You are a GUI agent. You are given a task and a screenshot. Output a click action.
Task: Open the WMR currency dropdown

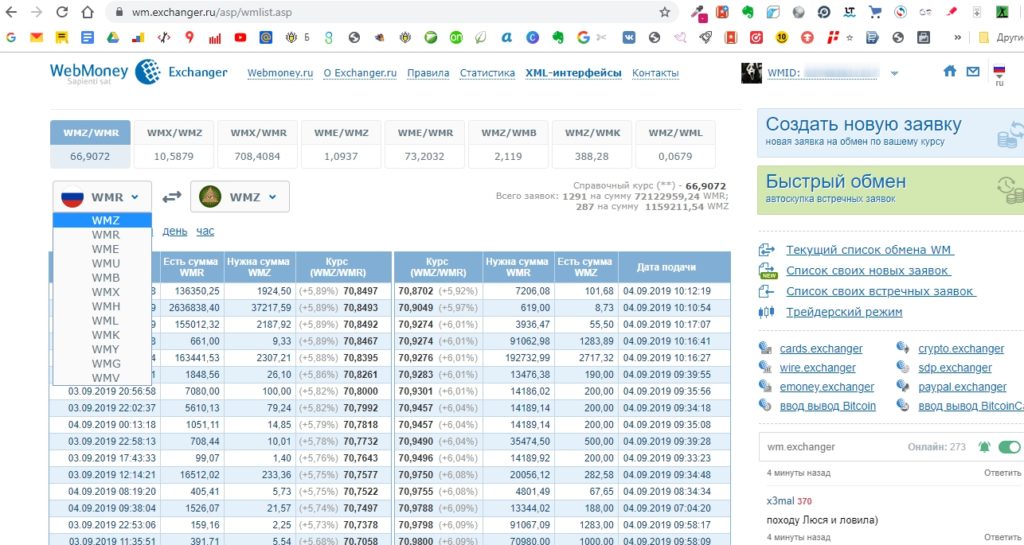coord(102,196)
